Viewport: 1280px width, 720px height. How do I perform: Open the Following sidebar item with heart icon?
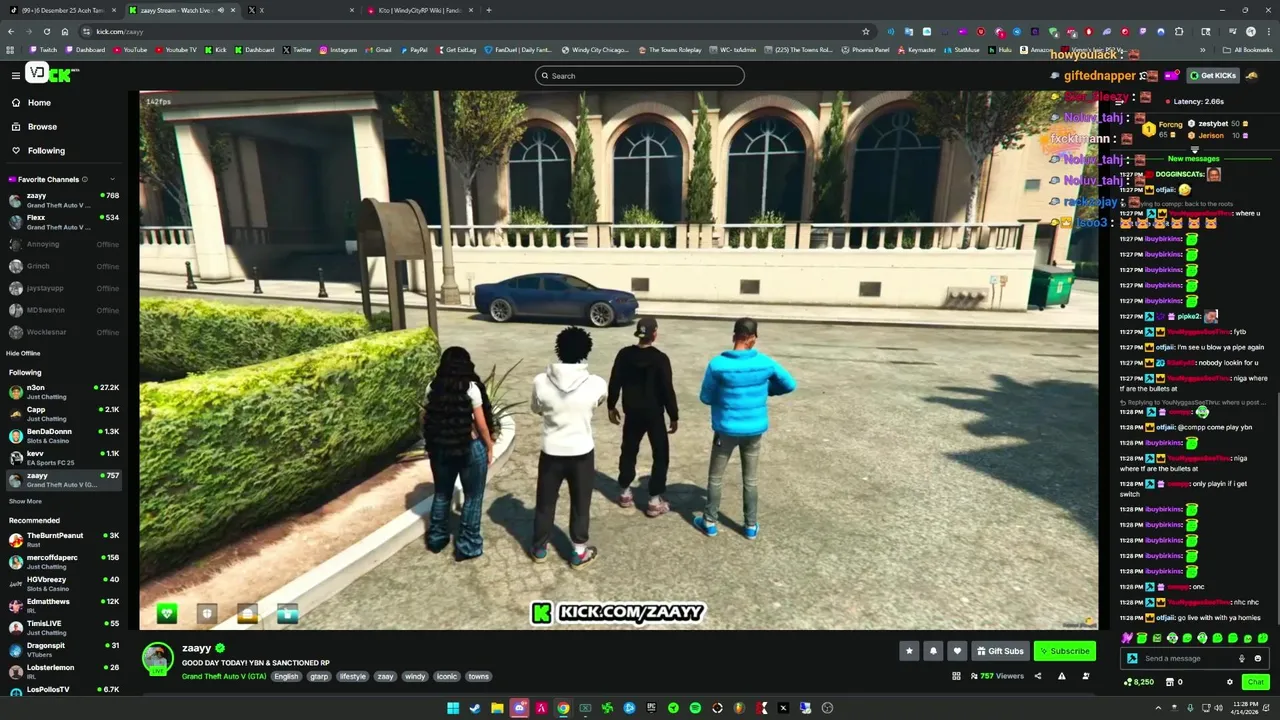pyautogui.click(x=46, y=151)
